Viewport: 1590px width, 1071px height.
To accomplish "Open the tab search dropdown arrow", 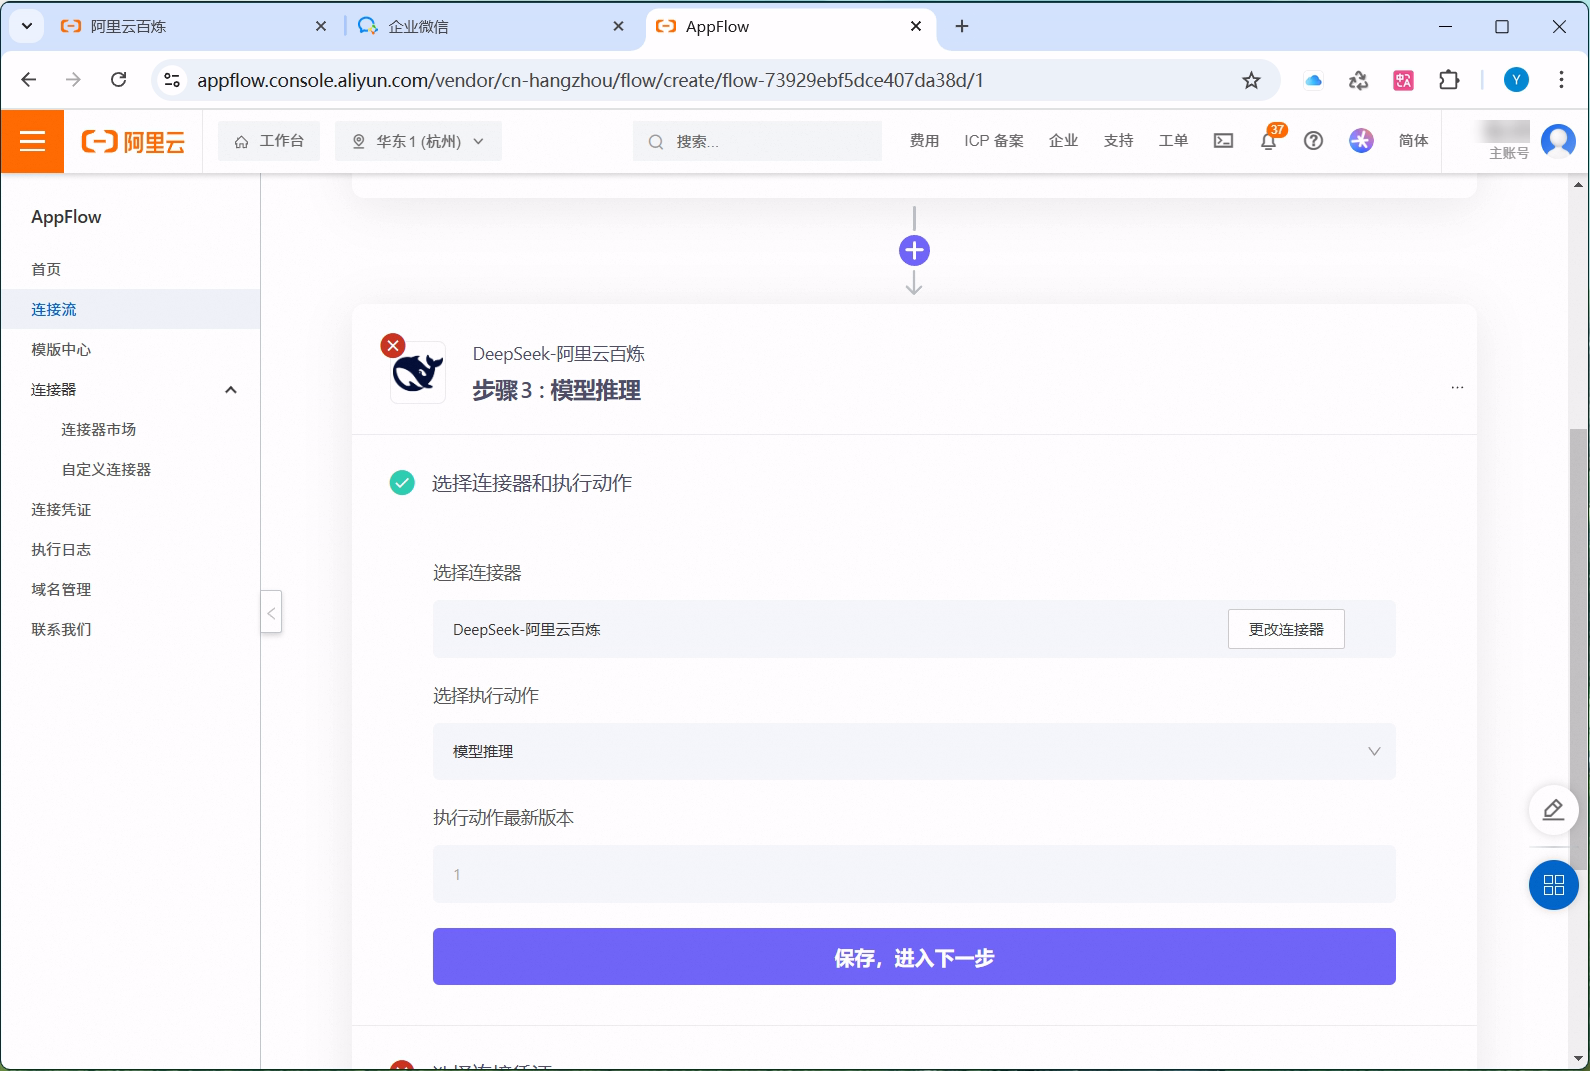I will [27, 26].
